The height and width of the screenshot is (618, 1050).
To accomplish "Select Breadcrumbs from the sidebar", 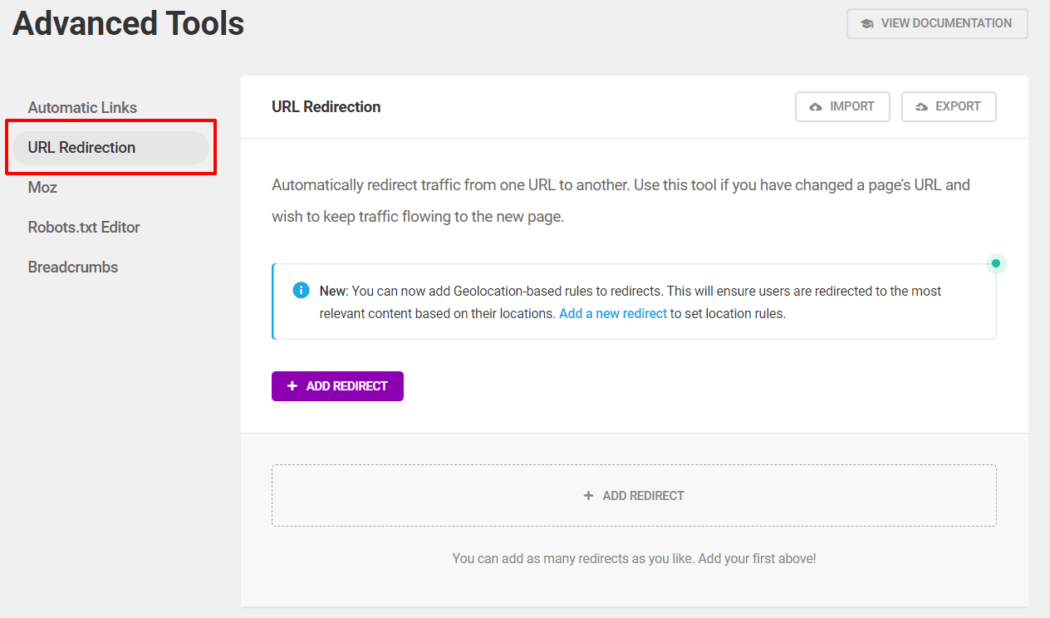I will [72, 267].
